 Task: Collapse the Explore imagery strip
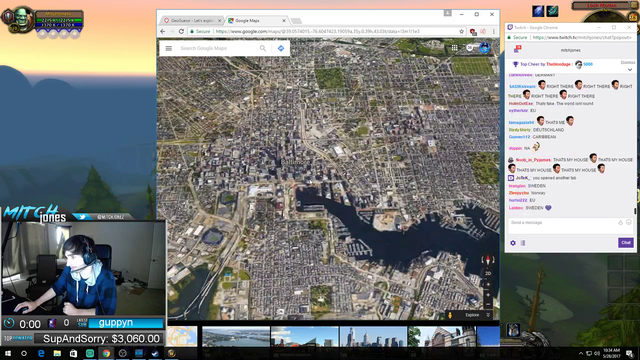pos(488,315)
